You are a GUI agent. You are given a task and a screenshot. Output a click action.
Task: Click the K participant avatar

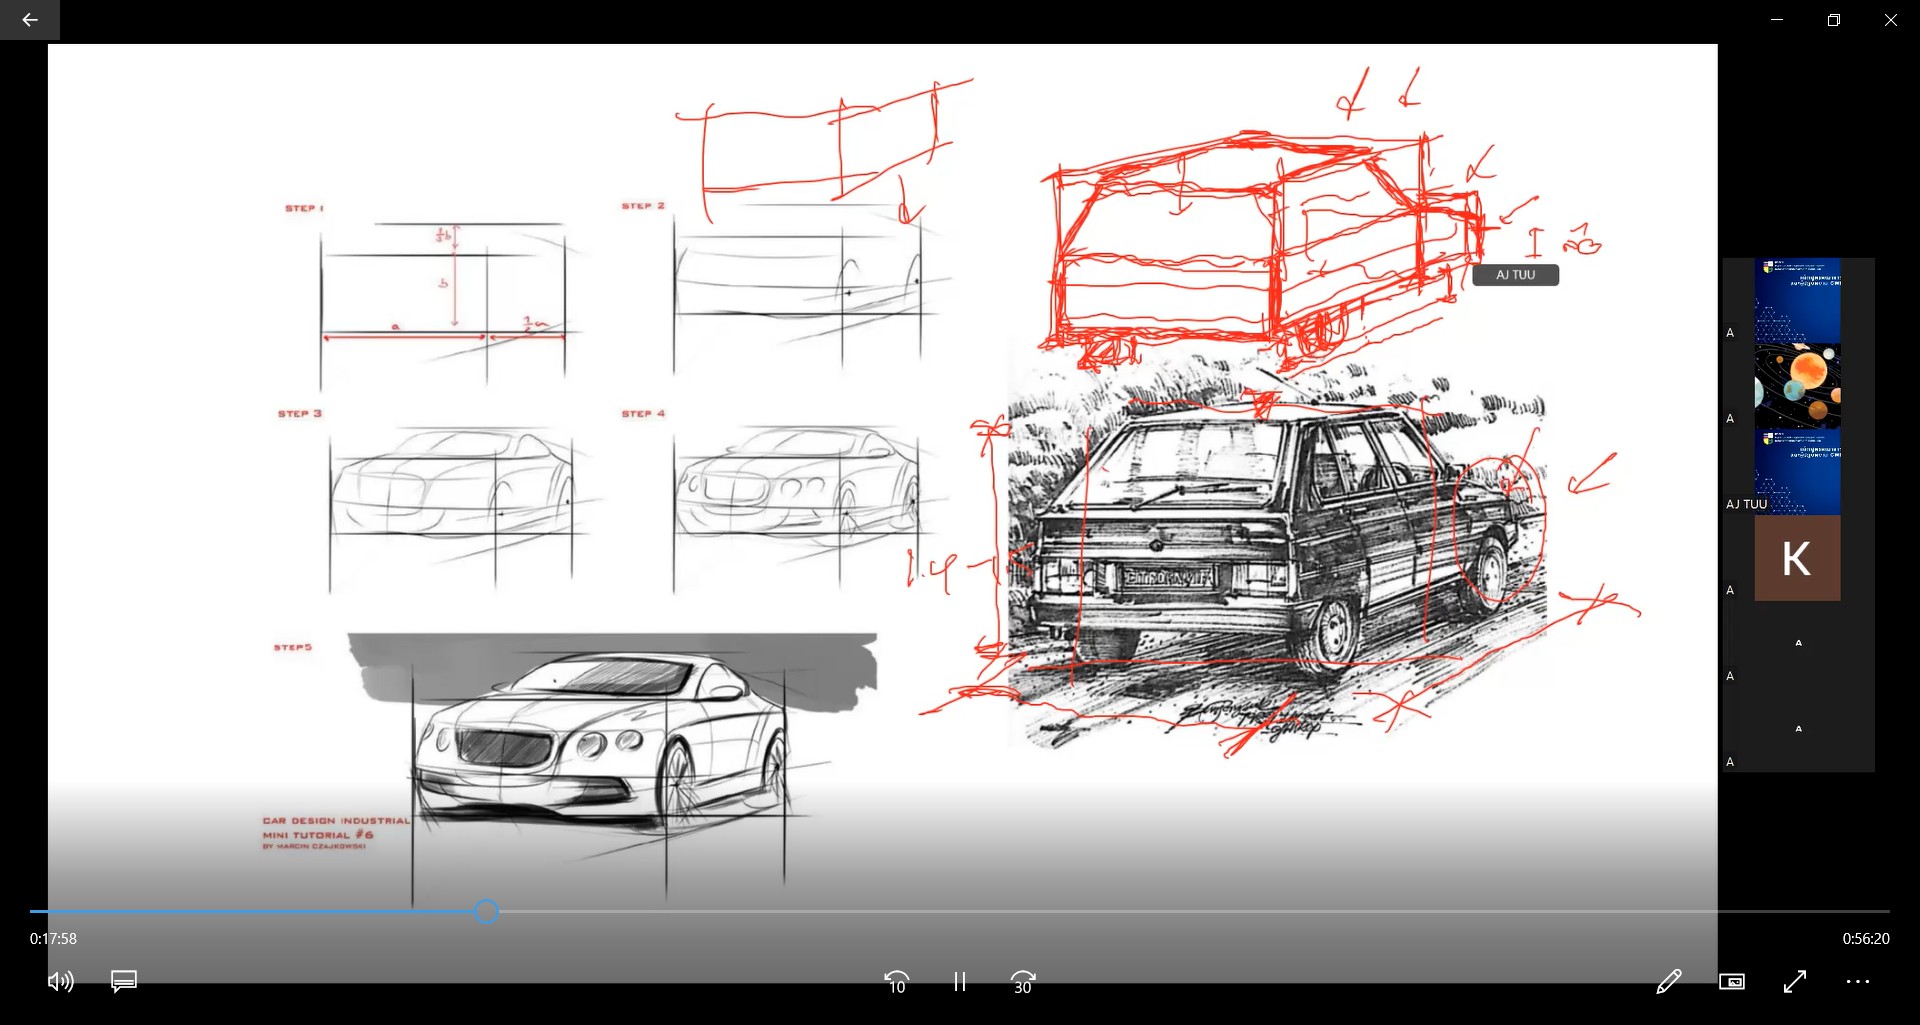click(1797, 558)
